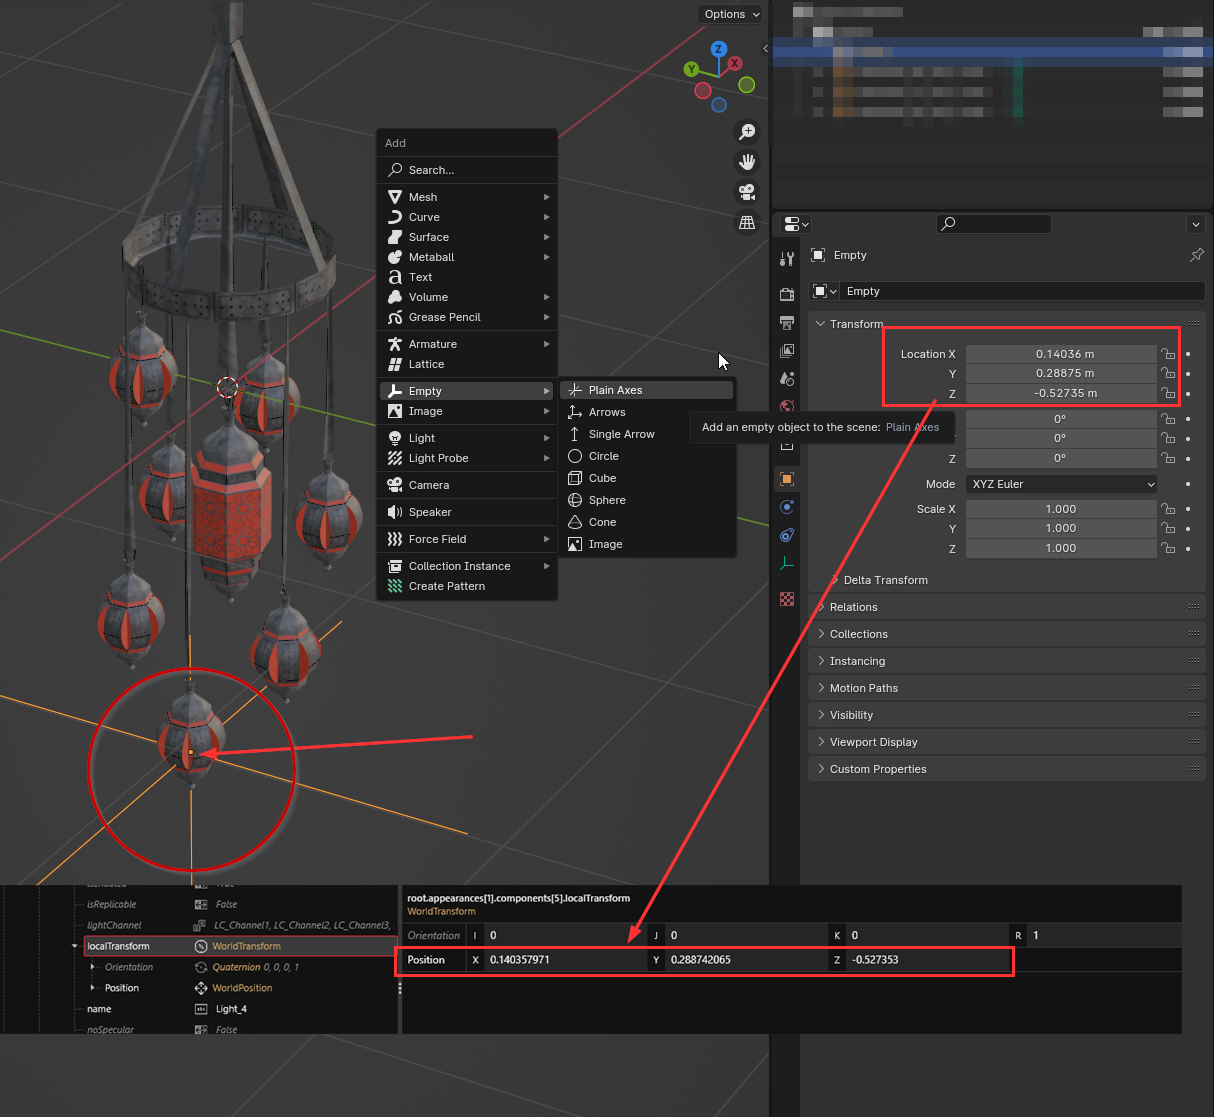Open Object Constraints properties tab icon
This screenshot has height=1117, width=1214.
[787, 535]
